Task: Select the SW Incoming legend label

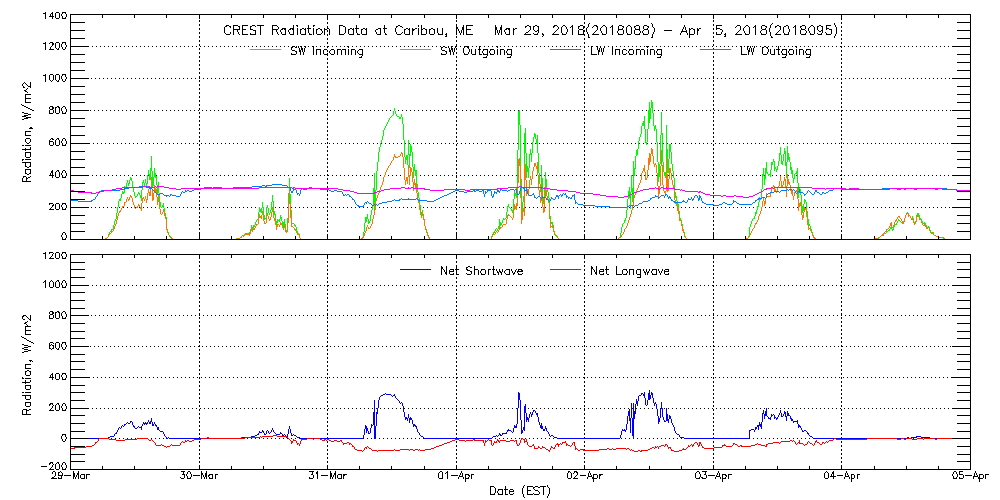Action: (327, 51)
